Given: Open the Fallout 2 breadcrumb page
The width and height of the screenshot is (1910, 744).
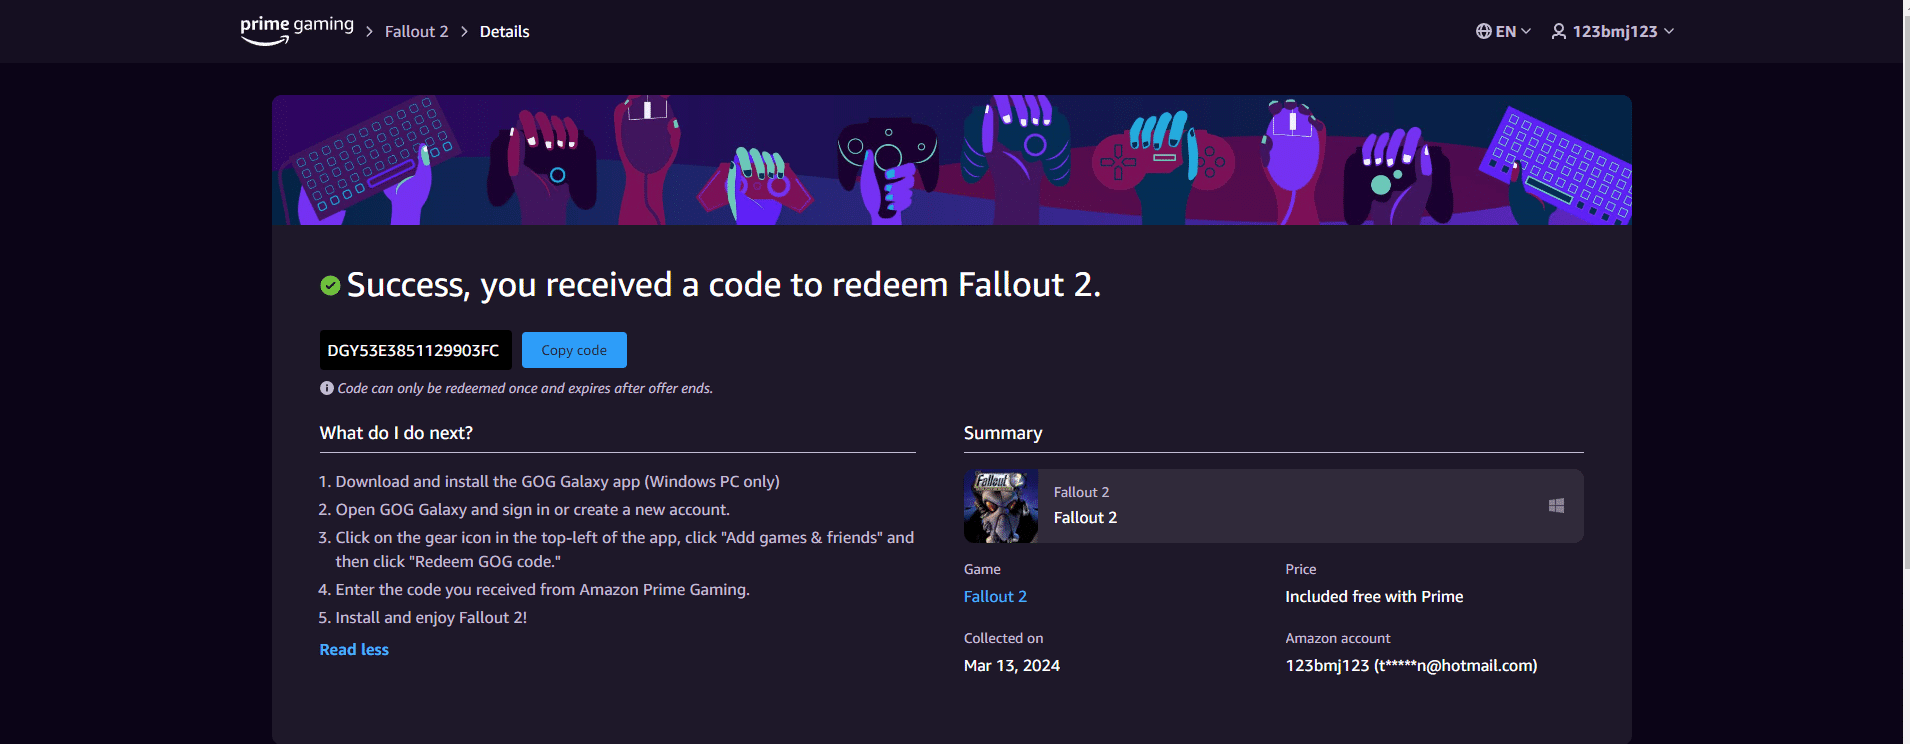Looking at the screenshot, I should coord(416,31).
